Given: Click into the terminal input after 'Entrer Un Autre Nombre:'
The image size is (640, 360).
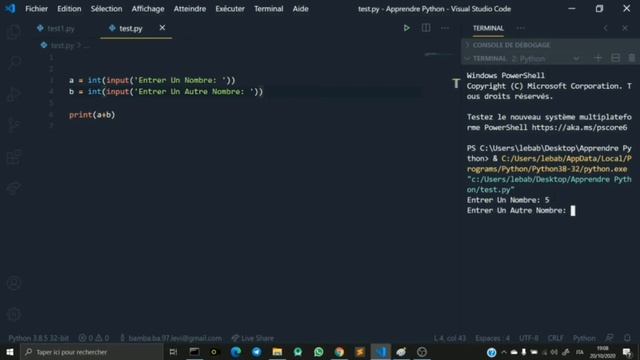Looking at the screenshot, I should [x=573, y=211].
